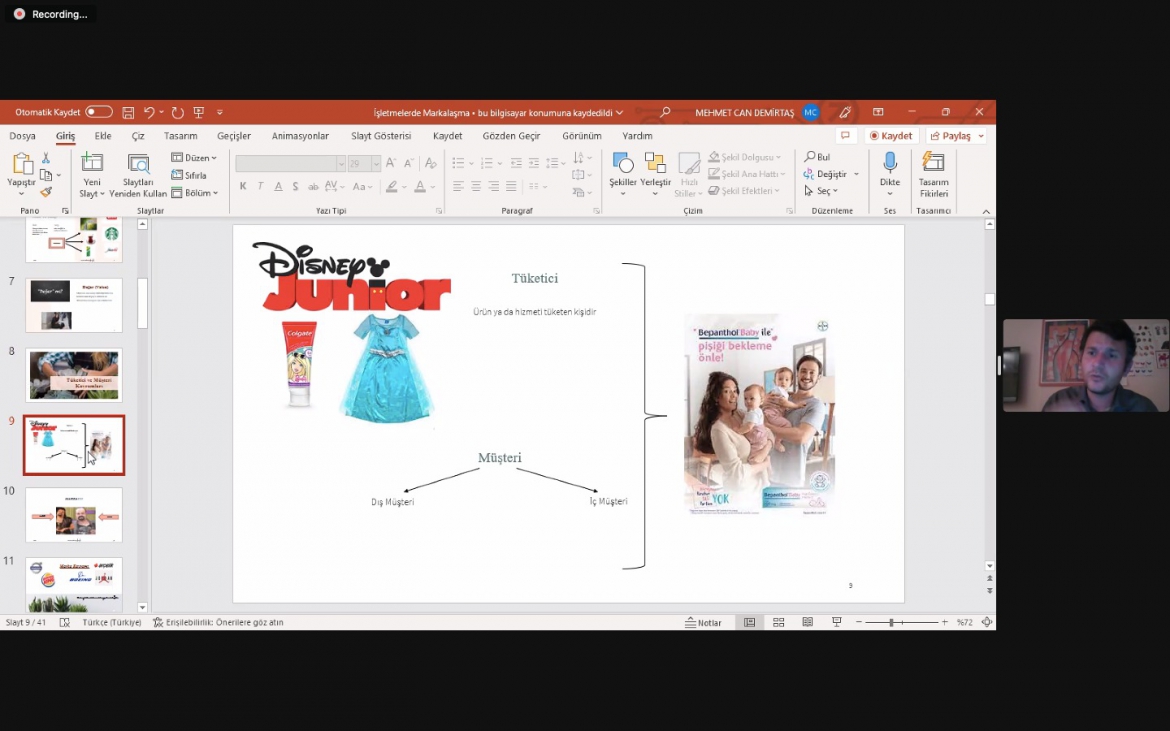
Task: Open the font size dropdown
Action: [376, 163]
